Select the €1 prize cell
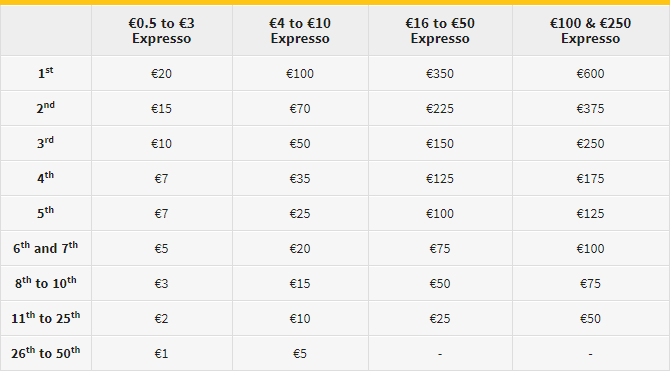The height and width of the screenshot is (374, 672). click(x=162, y=354)
